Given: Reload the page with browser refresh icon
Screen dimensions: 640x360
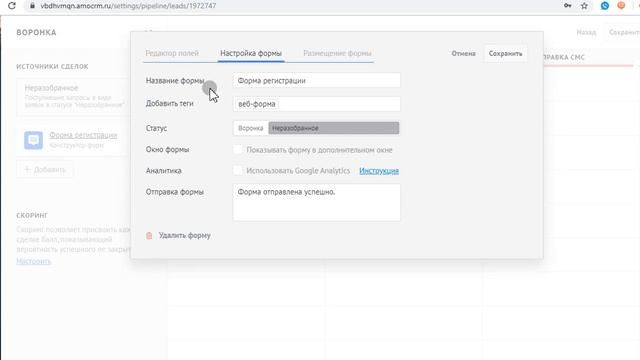Looking at the screenshot, I should (x=11, y=6).
